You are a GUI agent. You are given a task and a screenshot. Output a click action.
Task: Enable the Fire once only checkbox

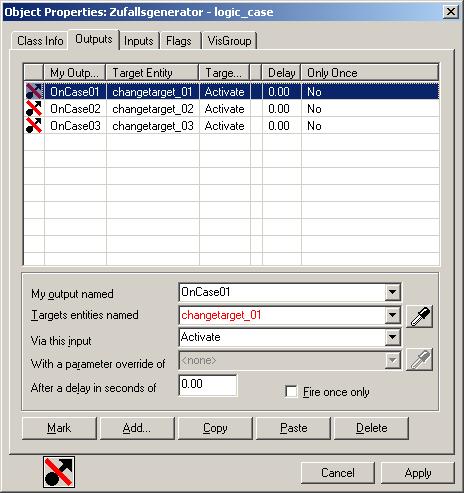(x=291, y=391)
